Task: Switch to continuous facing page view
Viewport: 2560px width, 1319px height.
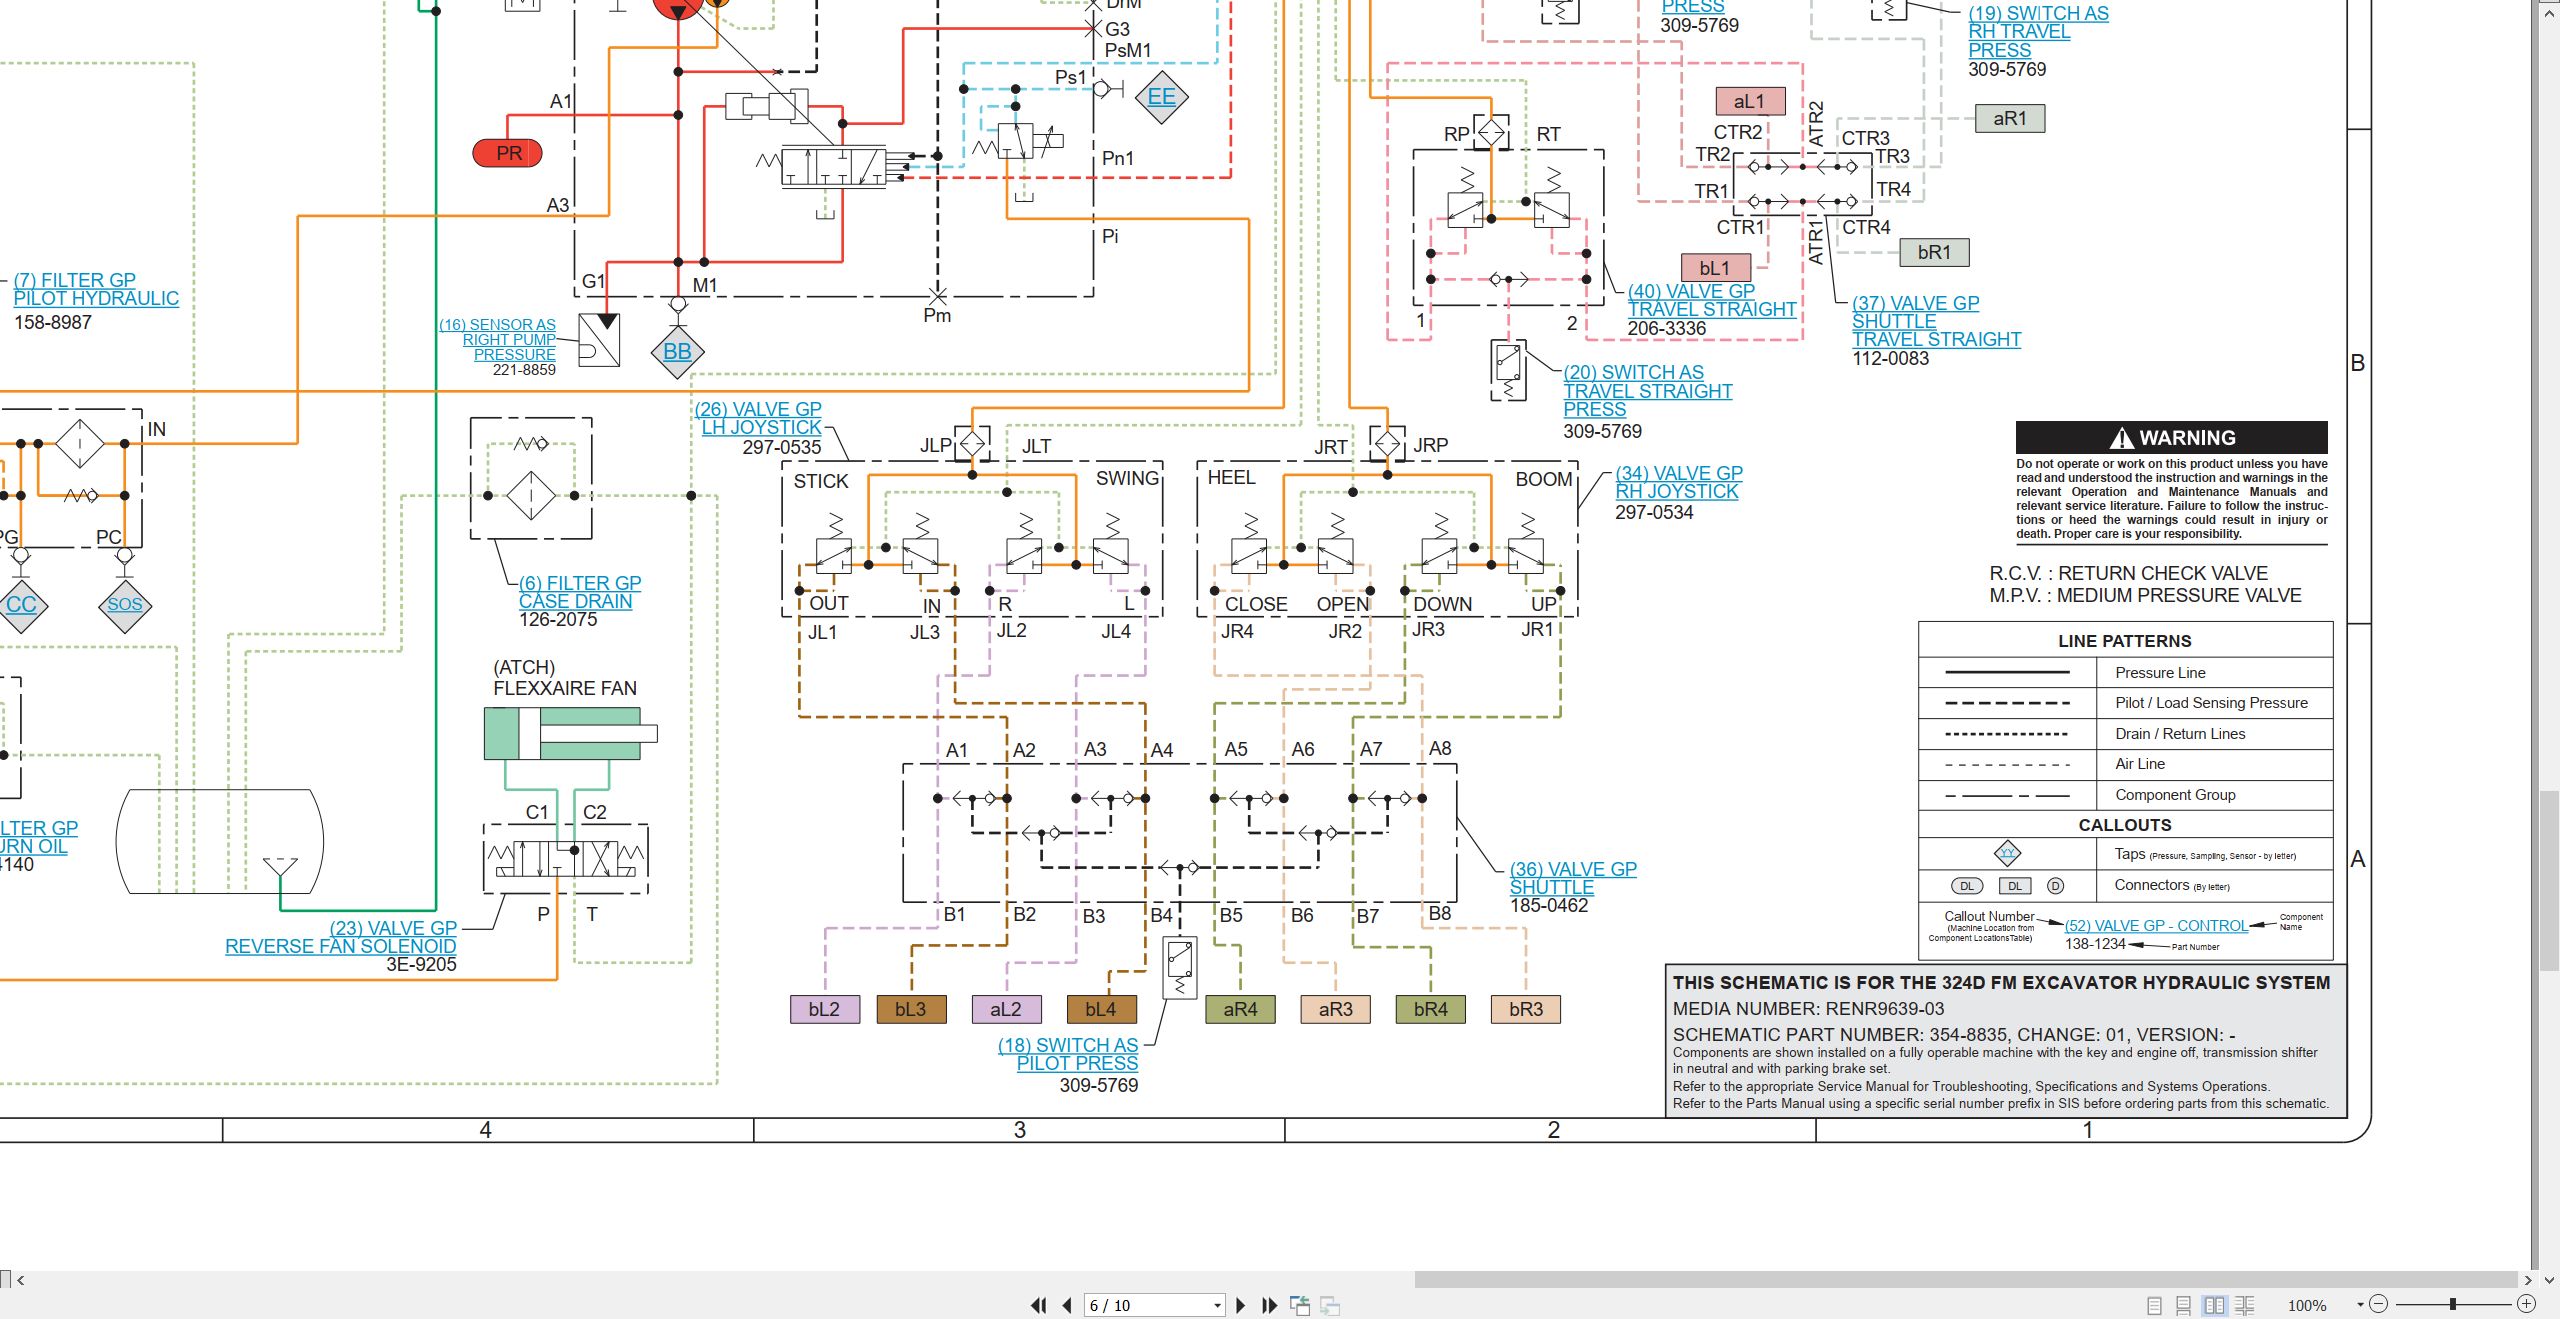Action: (2245, 1305)
